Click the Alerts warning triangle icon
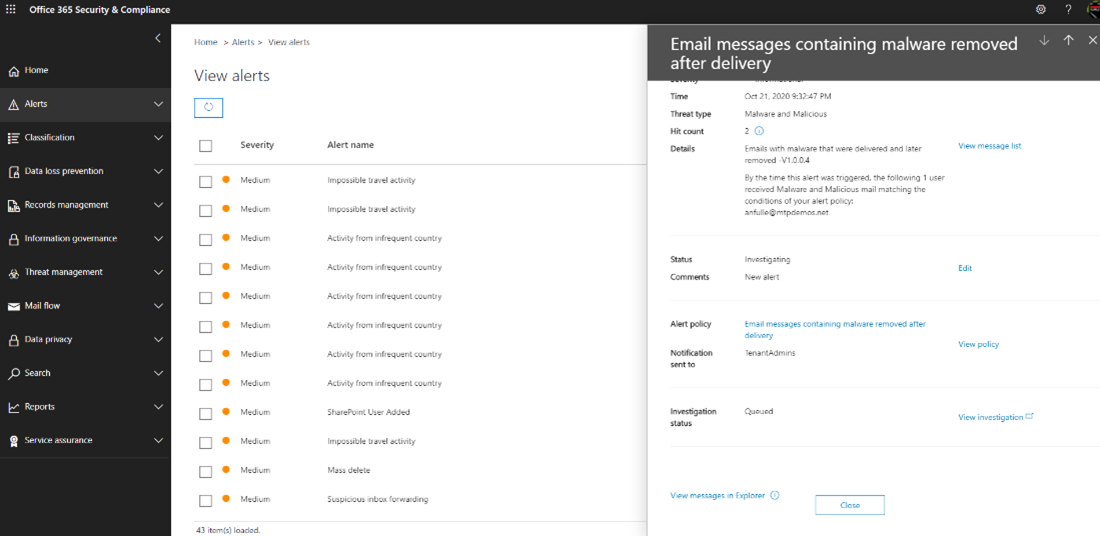The image size is (1100, 536). pyautogui.click(x=13, y=105)
